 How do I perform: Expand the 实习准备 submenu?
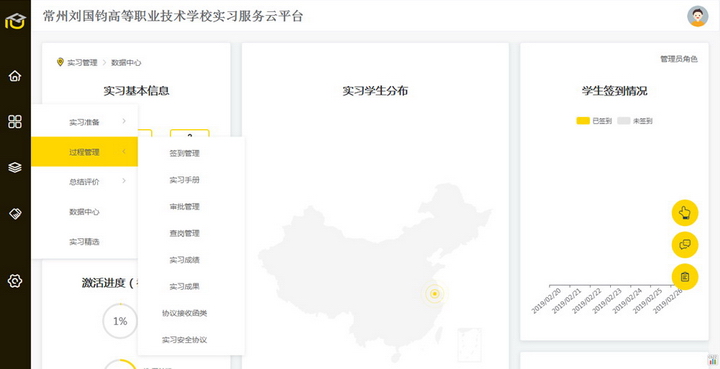(x=84, y=122)
